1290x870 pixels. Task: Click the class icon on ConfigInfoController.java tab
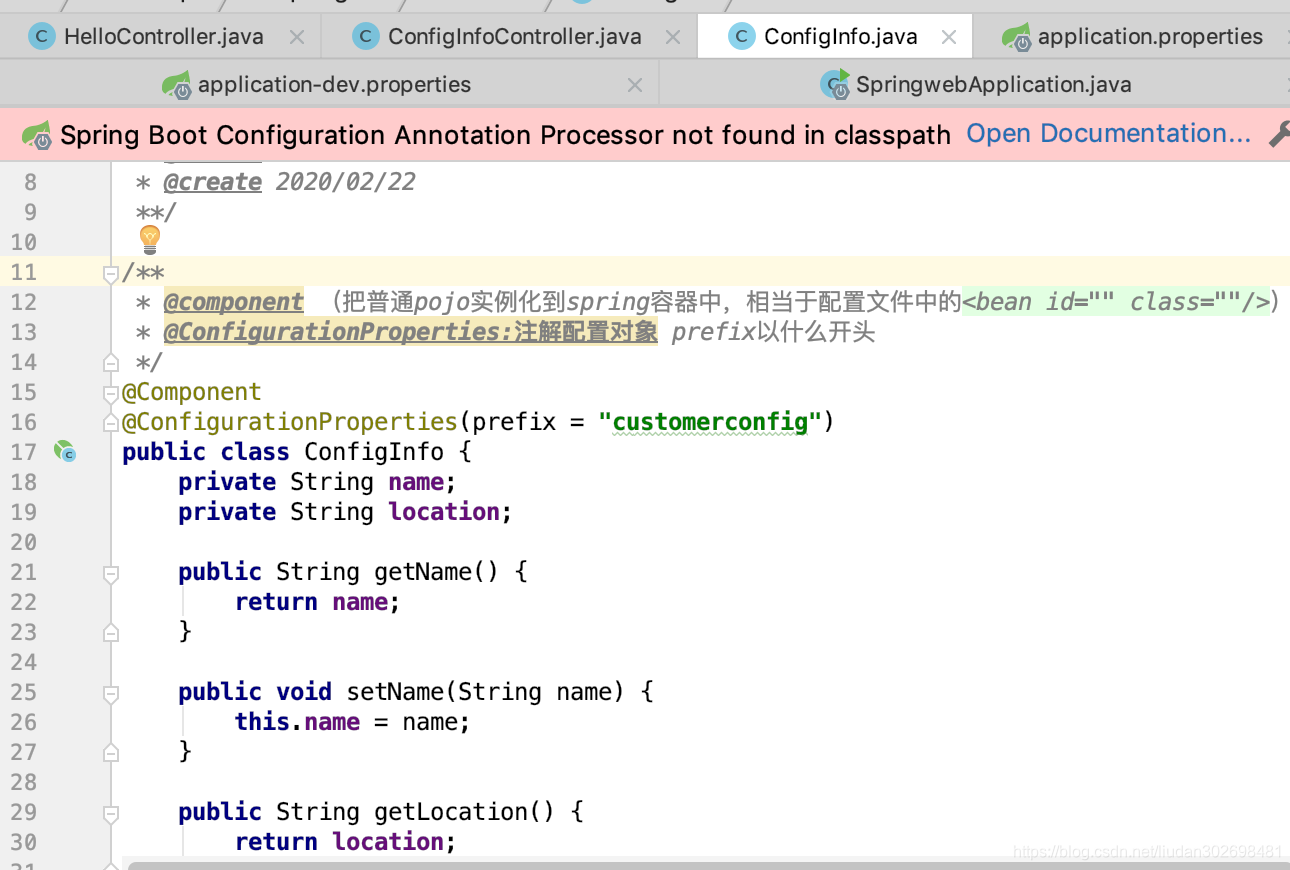[366, 36]
